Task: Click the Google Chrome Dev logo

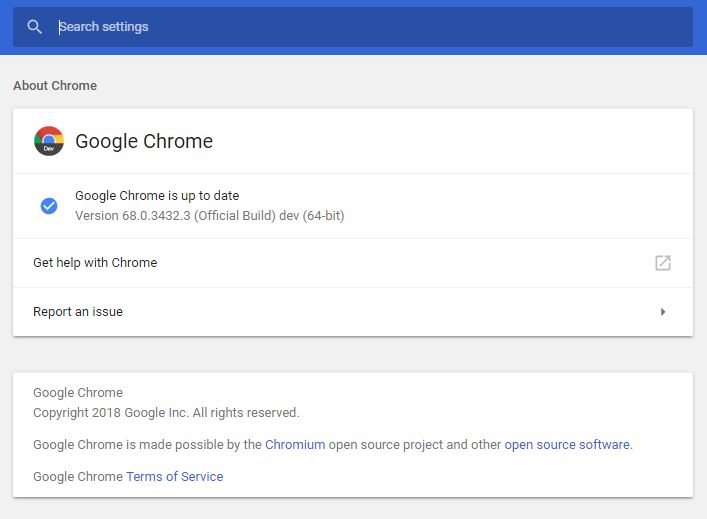Action: click(x=49, y=141)
